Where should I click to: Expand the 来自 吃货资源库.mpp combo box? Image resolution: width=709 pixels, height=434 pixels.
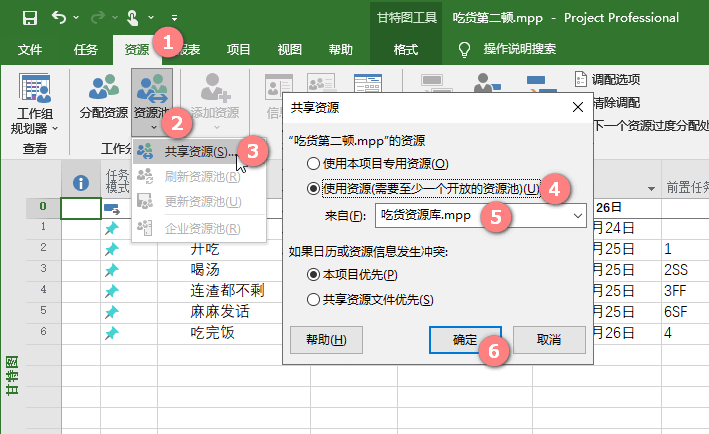pyautogui.click(x=578, y=215)
